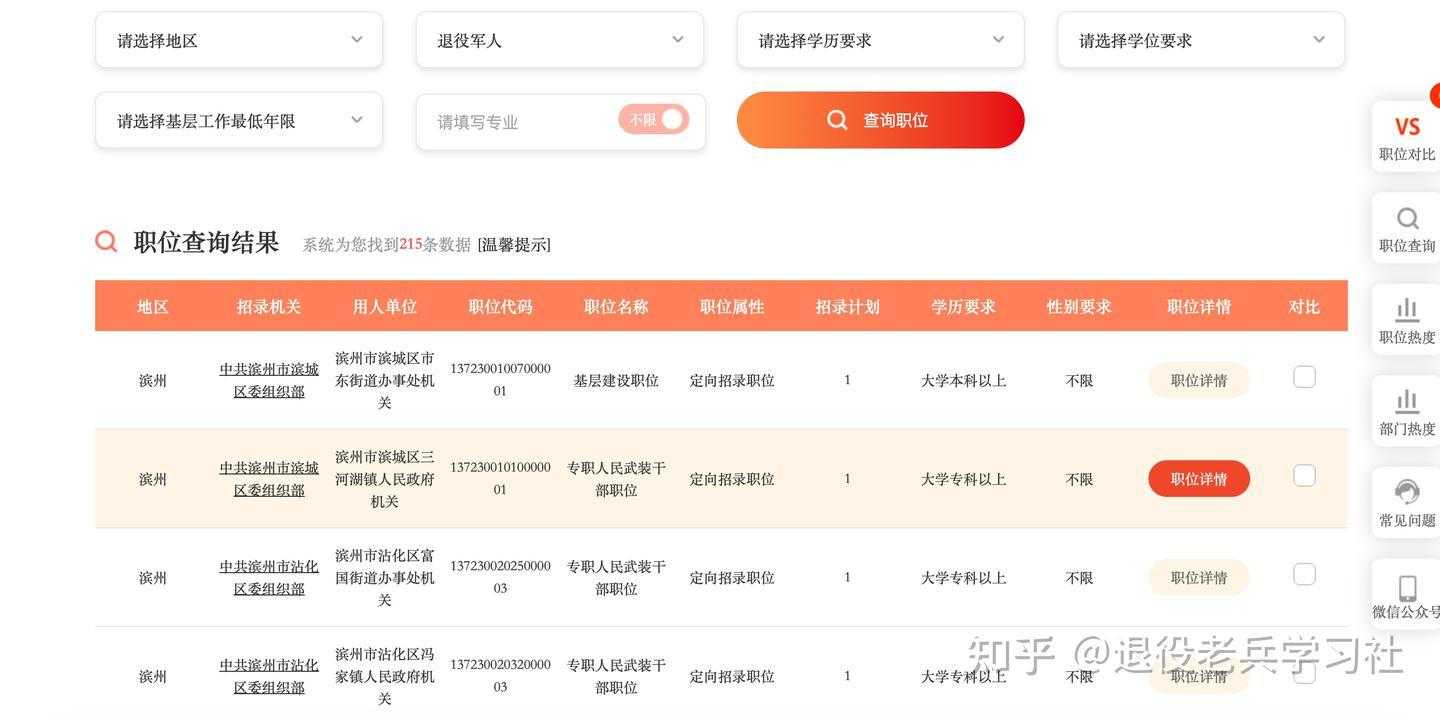Click the 招录计划 column header
The image size is (1440, 714).
(847, 307)
